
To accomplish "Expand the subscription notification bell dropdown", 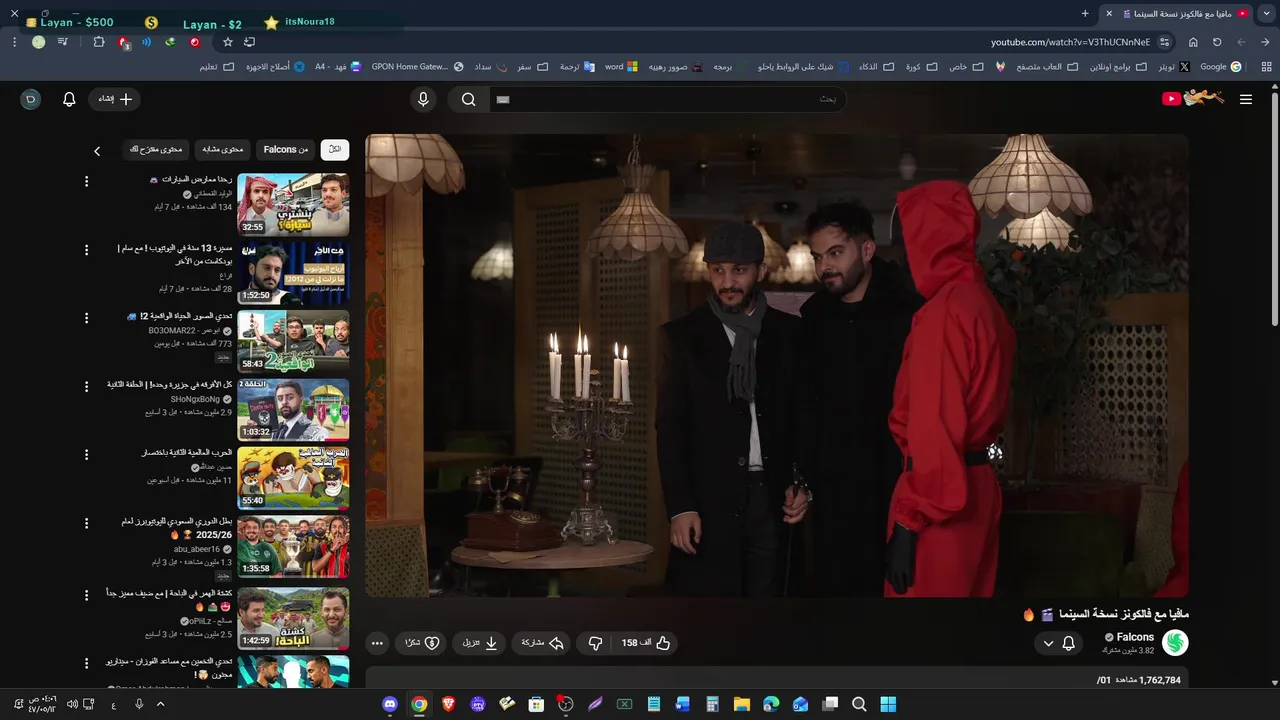I will (1058, 643).
